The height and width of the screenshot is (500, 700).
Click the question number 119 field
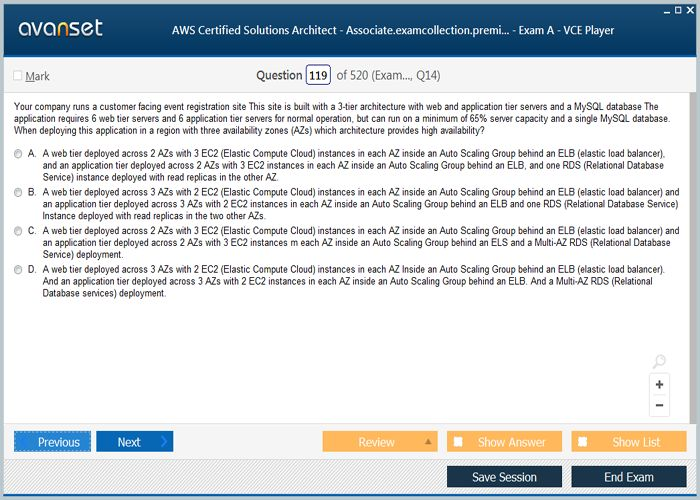coord(318,76)
